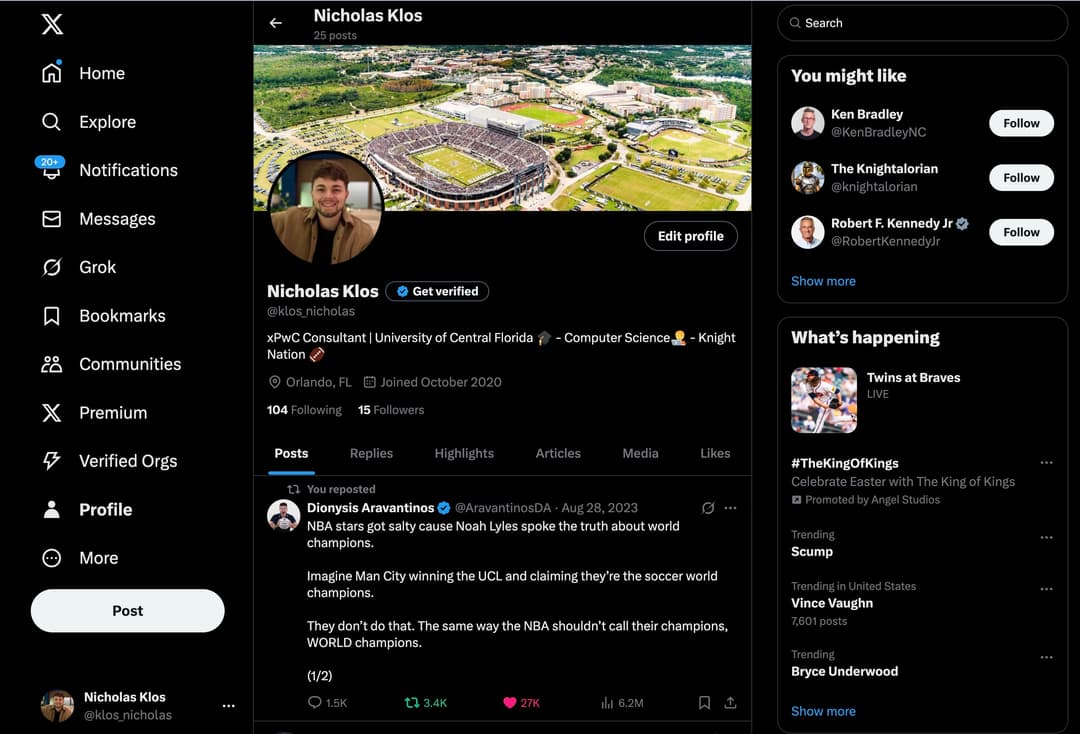Switch to Articles tab
Screen dimensions: 1080x734
[x=558, y=454]
